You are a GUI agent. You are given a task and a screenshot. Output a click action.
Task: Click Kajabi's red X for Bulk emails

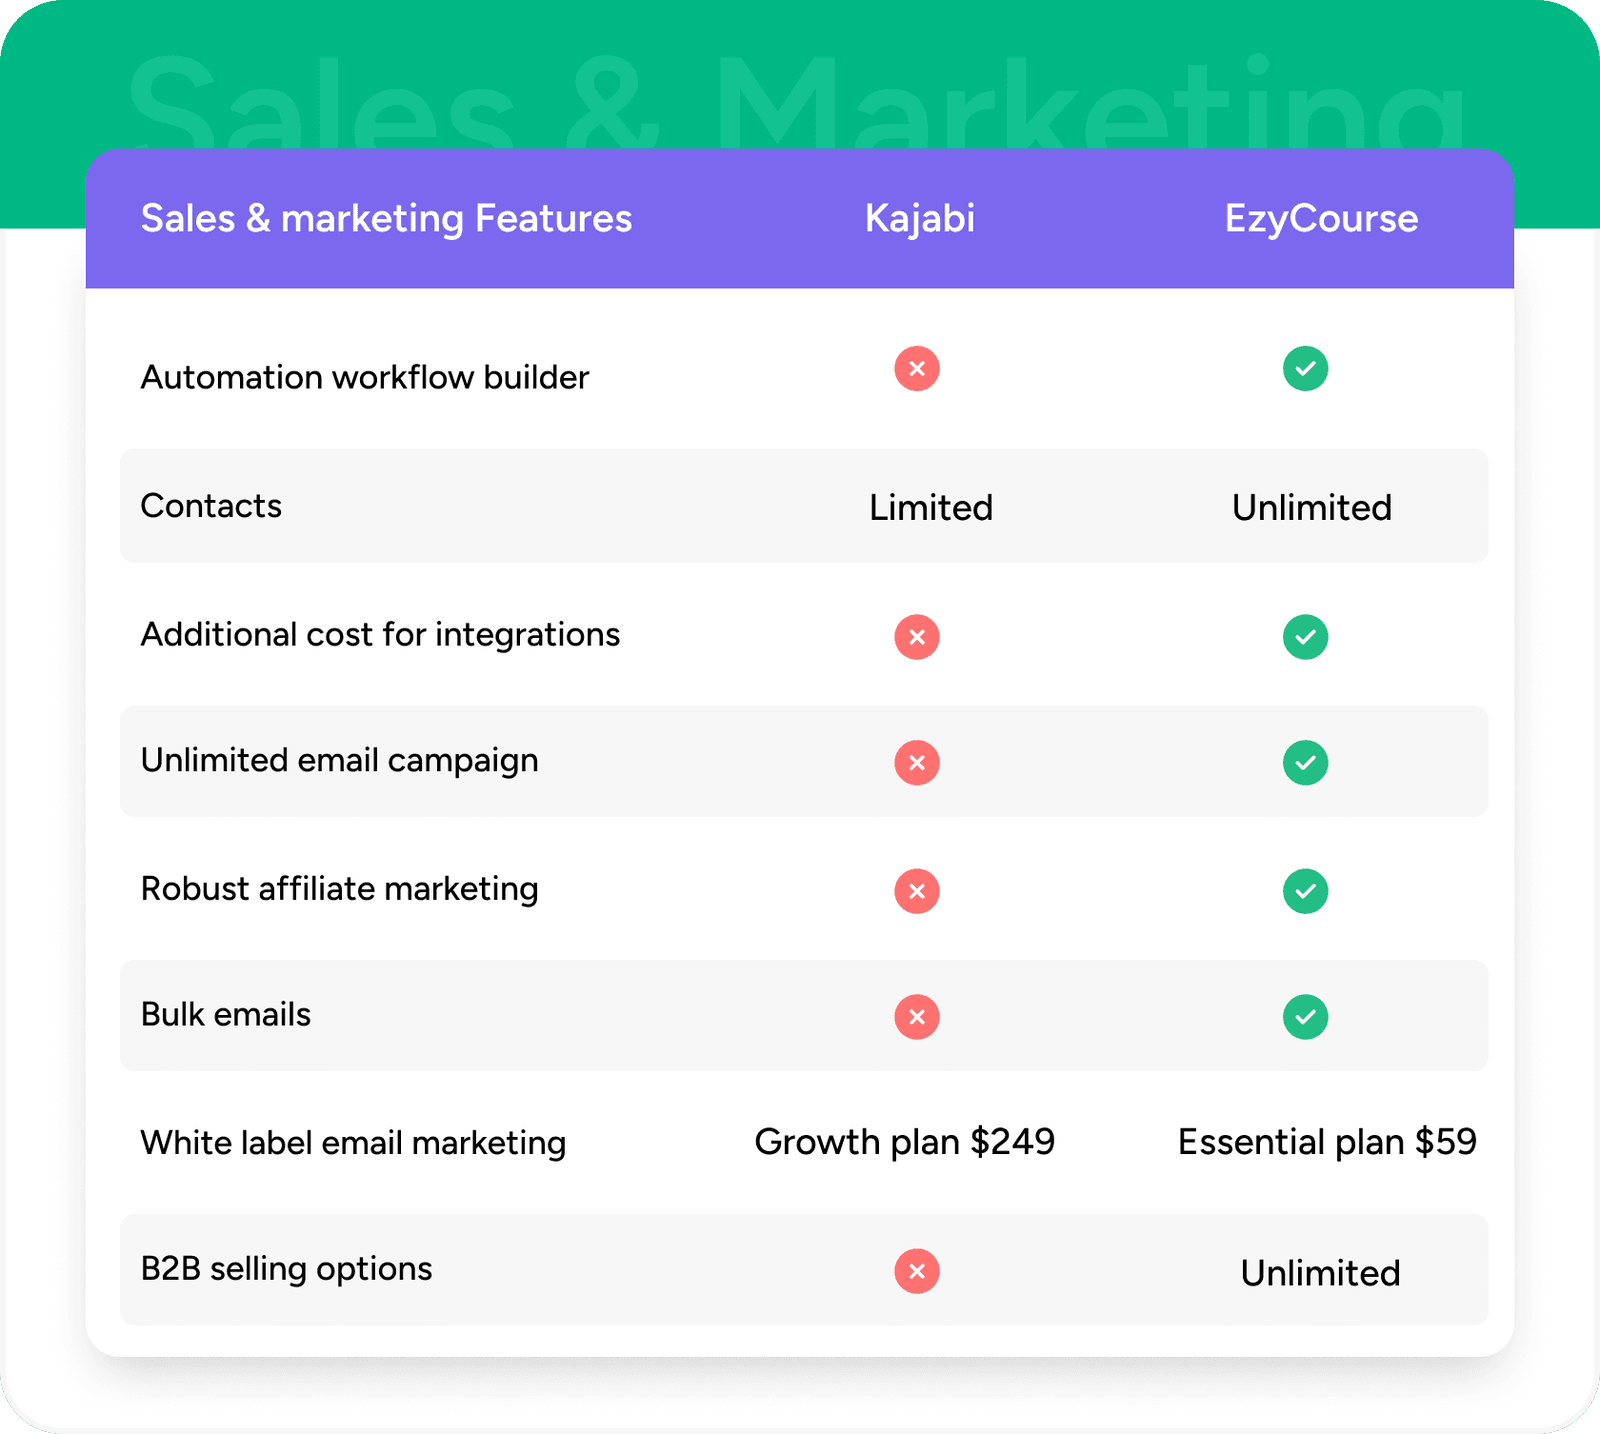[x=917, y=1017]
